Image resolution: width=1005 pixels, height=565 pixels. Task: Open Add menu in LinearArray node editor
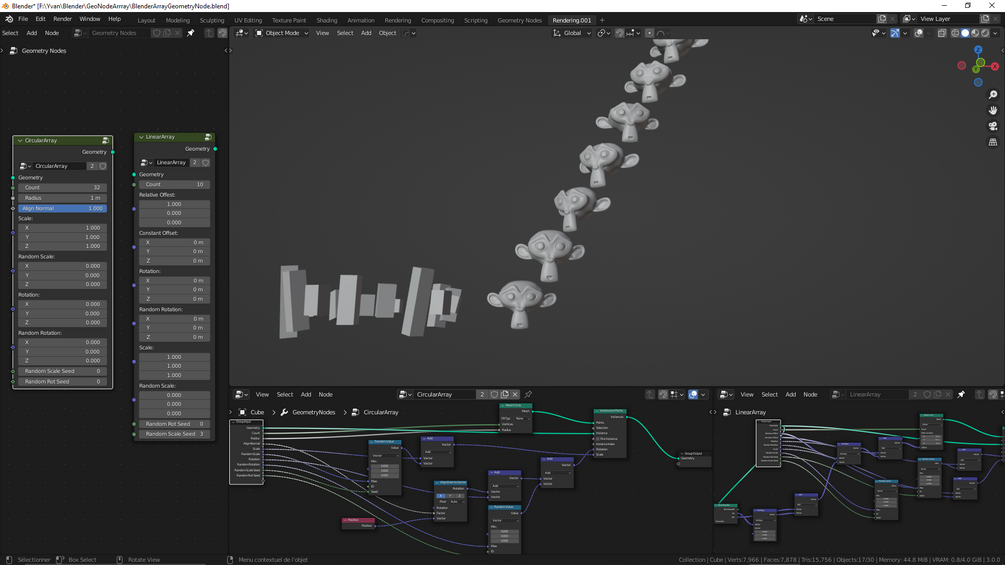click(790, 395)
